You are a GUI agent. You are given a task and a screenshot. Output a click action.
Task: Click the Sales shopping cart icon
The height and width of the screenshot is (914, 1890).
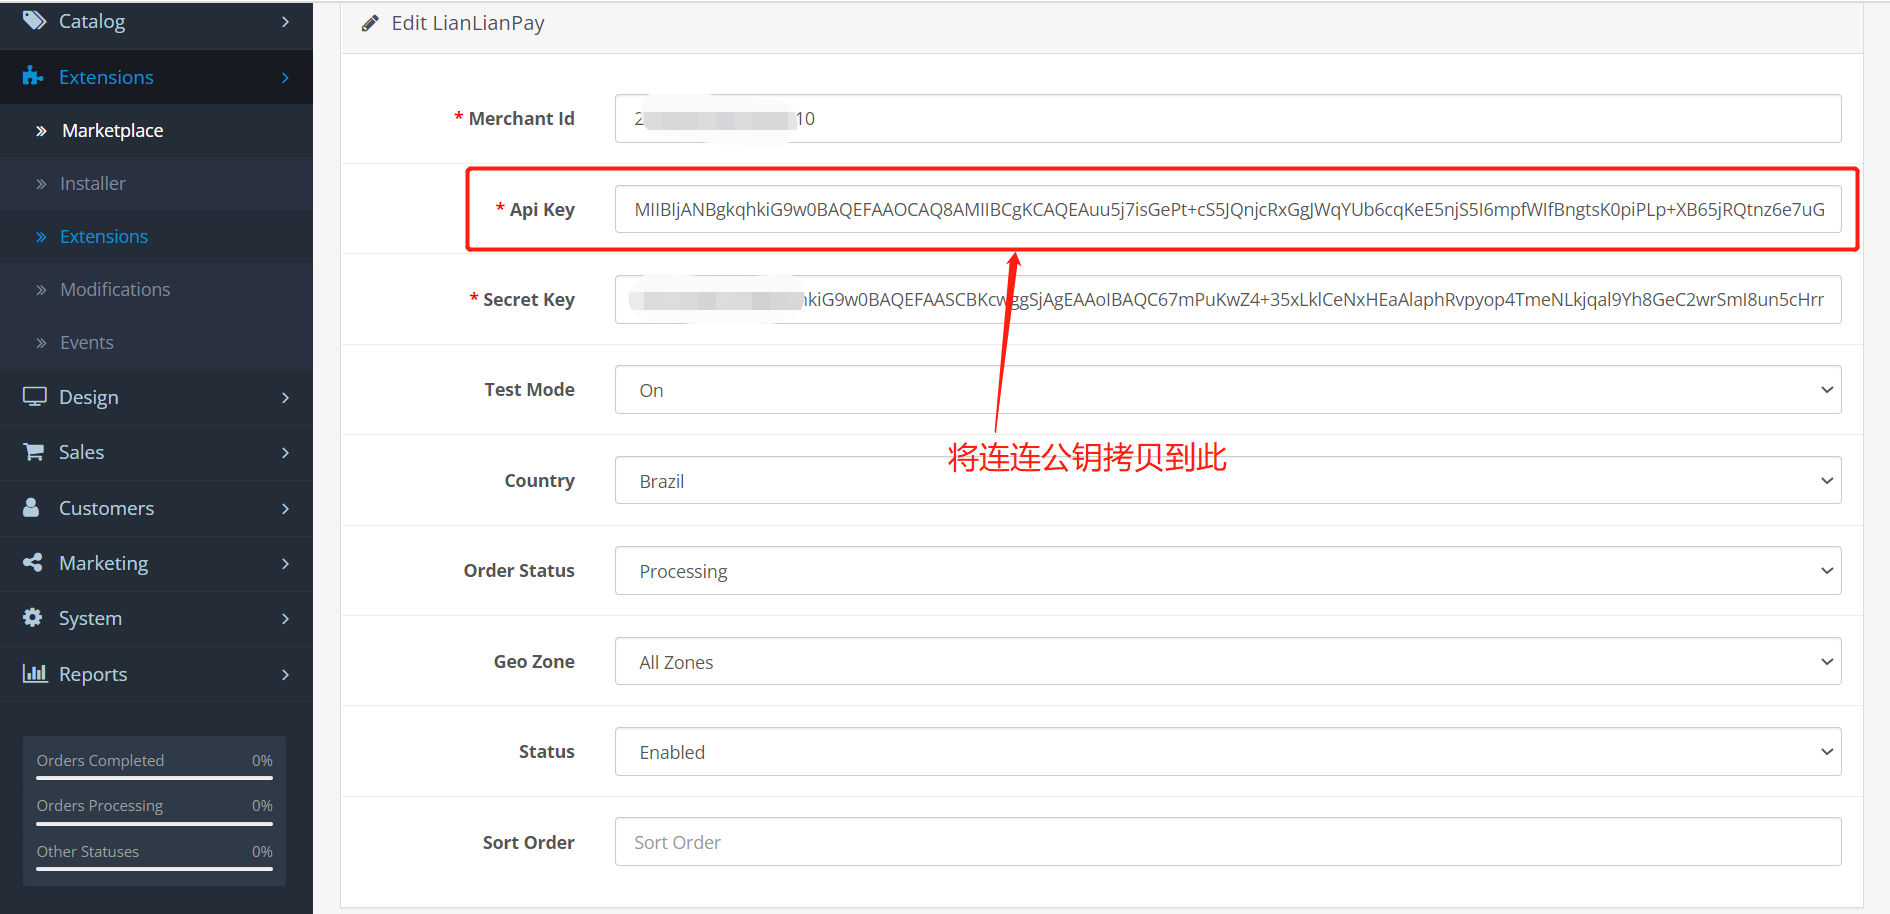[33, 452]
